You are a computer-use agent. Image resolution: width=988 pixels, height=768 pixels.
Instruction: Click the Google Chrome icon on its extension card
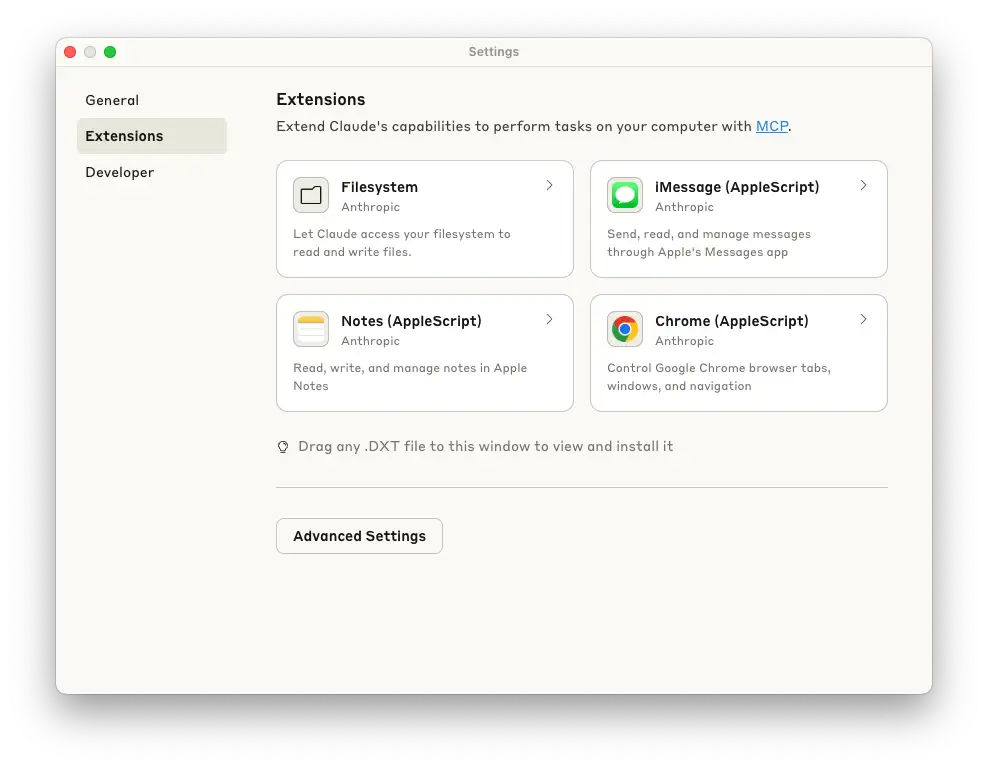[624, 329]
